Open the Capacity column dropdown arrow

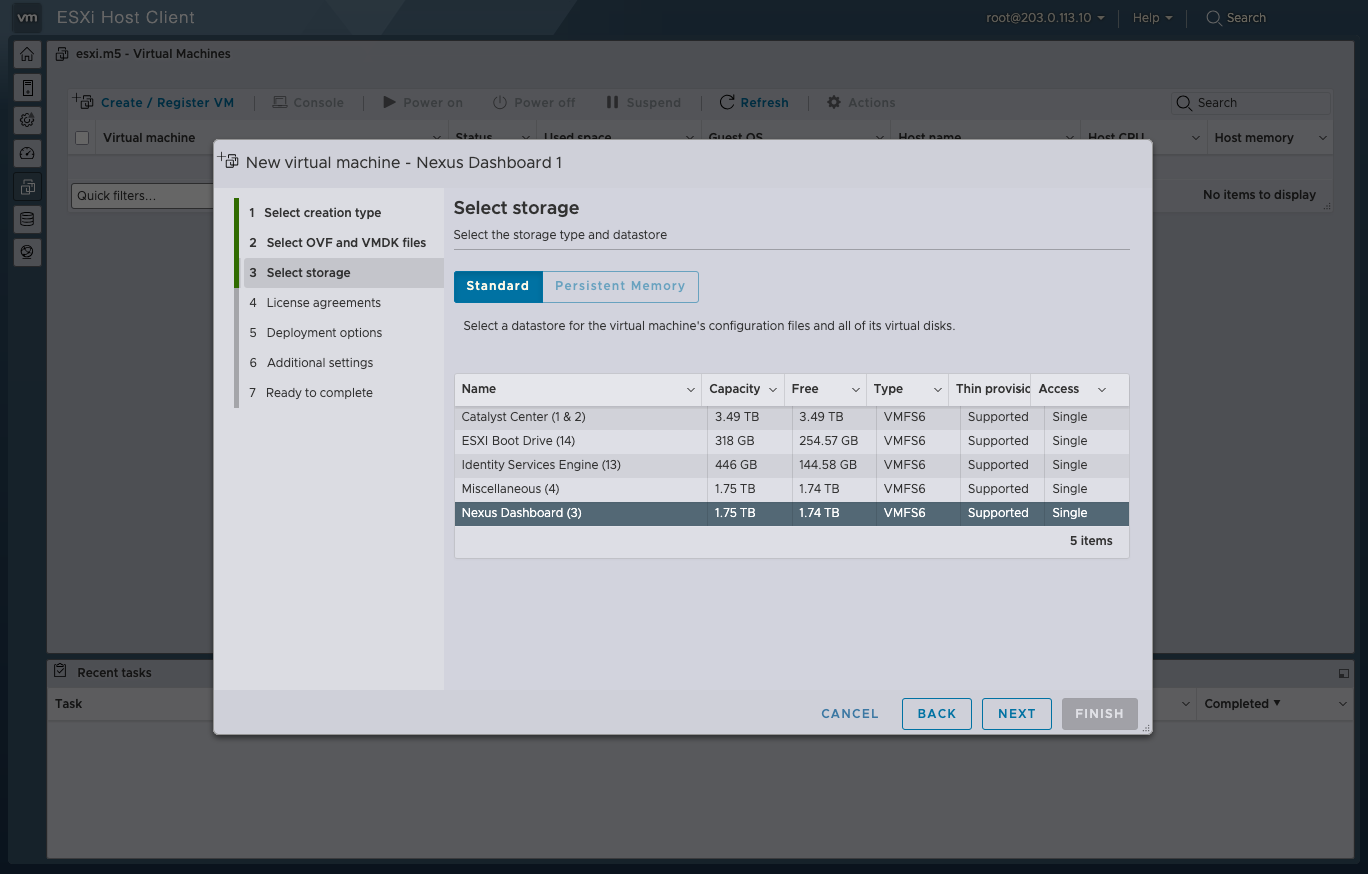[x=773, y=389]
